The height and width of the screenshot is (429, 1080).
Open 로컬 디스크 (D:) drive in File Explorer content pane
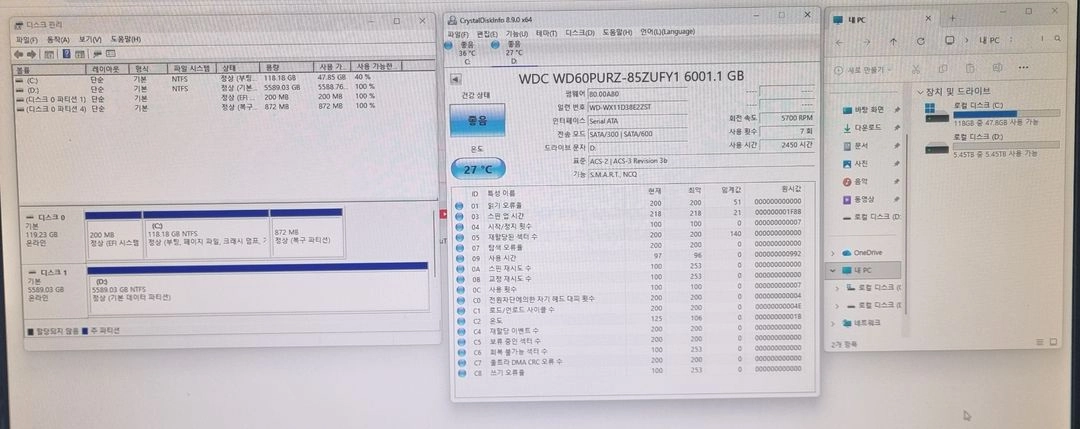point(993,145)
